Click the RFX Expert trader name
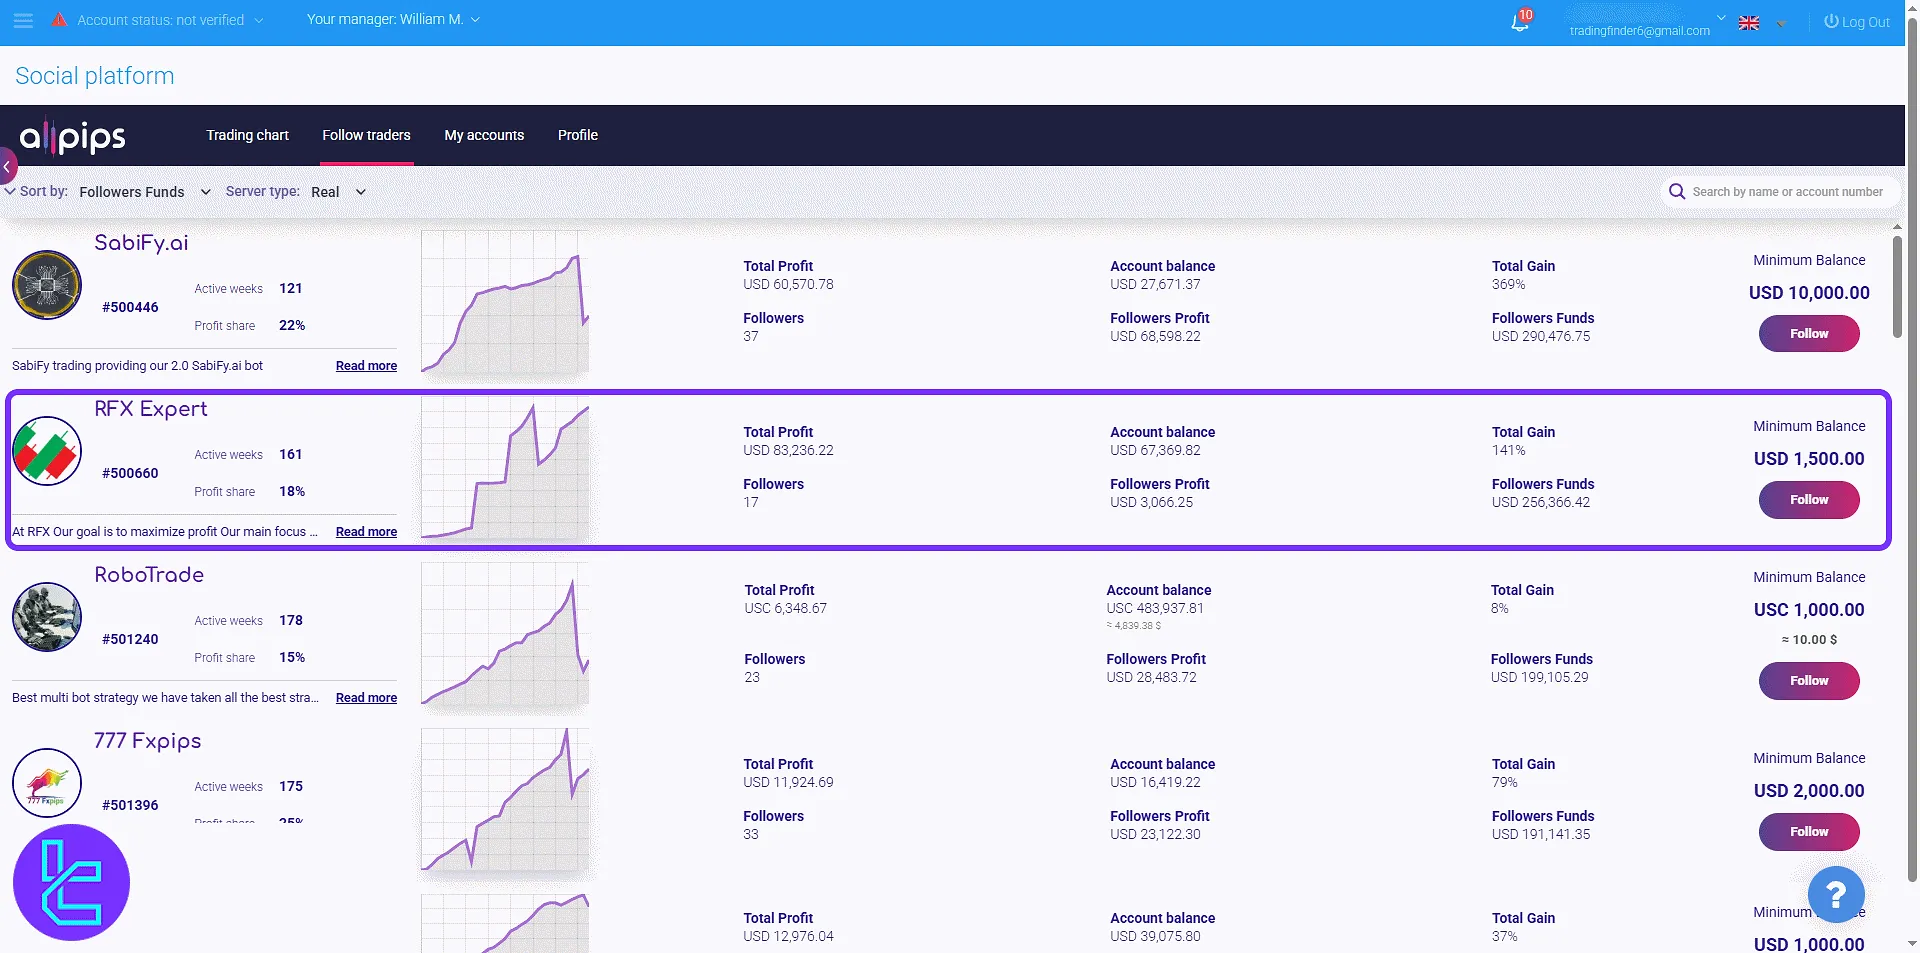Screen dimensions: 1920x953 [x=151, y=409]
